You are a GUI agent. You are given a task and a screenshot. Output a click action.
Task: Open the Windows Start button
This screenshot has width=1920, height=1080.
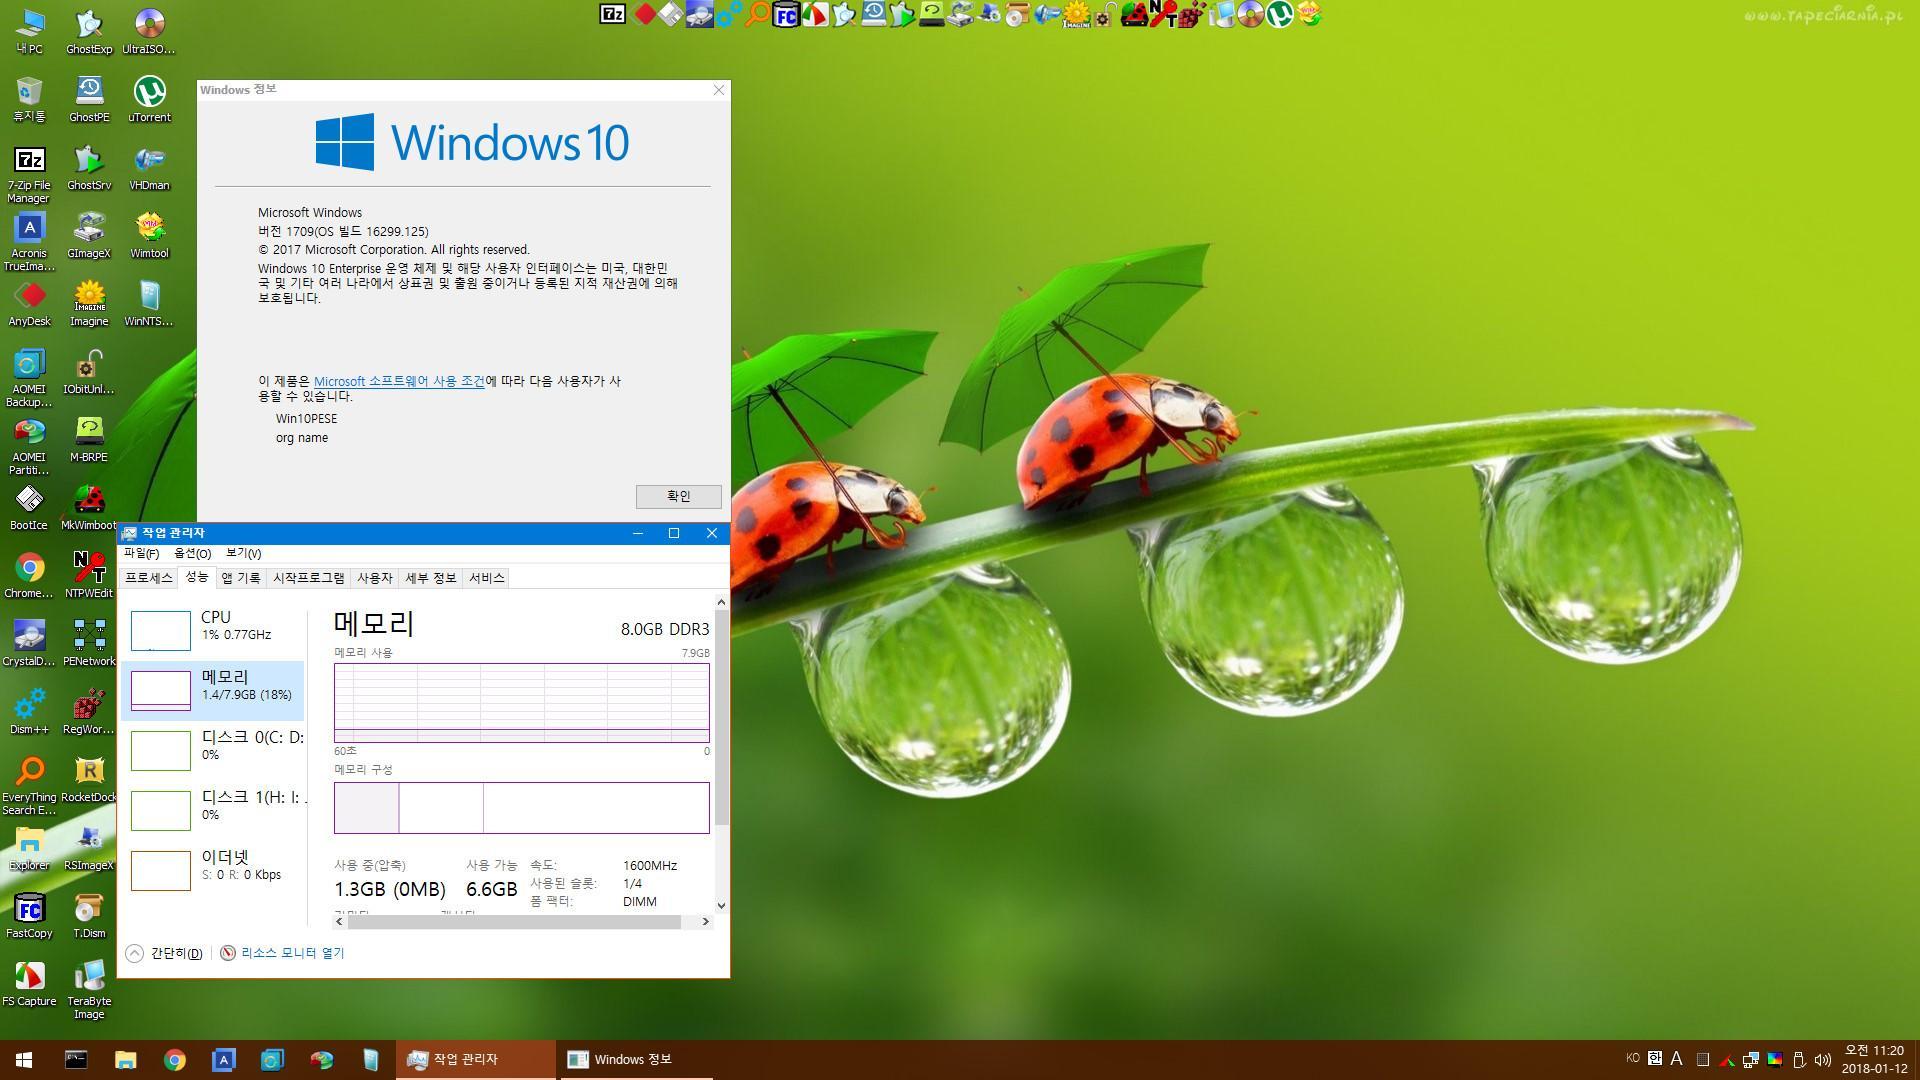coord(24,1060)
